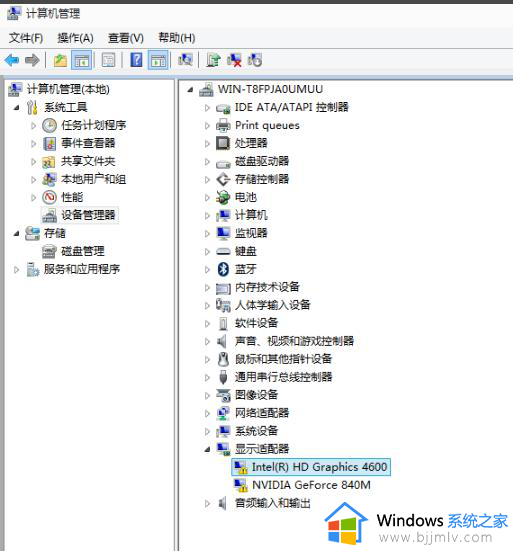This screenshot has height=551, width=513.
Task: Select 计算机管理(本地) root item
Action: tap(68, 89)
